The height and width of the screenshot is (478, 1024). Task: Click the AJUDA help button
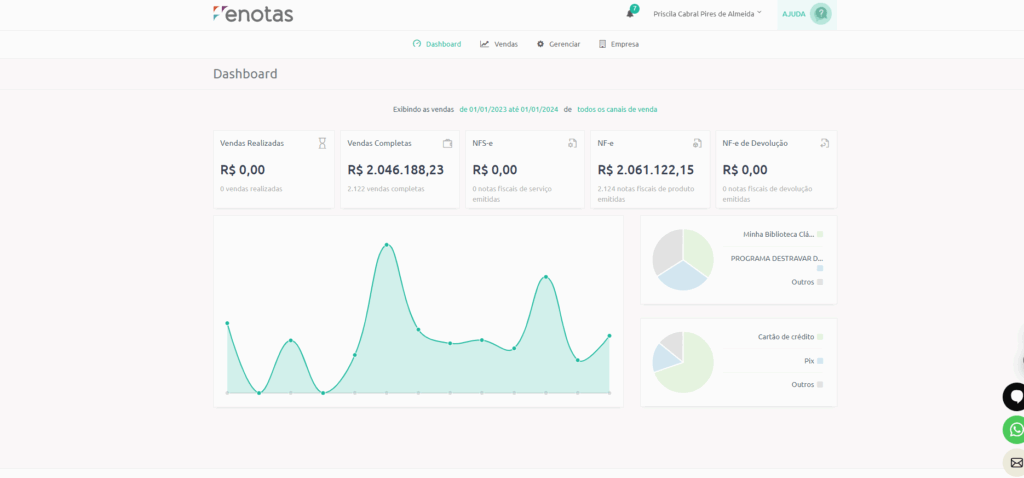[x=807, y=14]
